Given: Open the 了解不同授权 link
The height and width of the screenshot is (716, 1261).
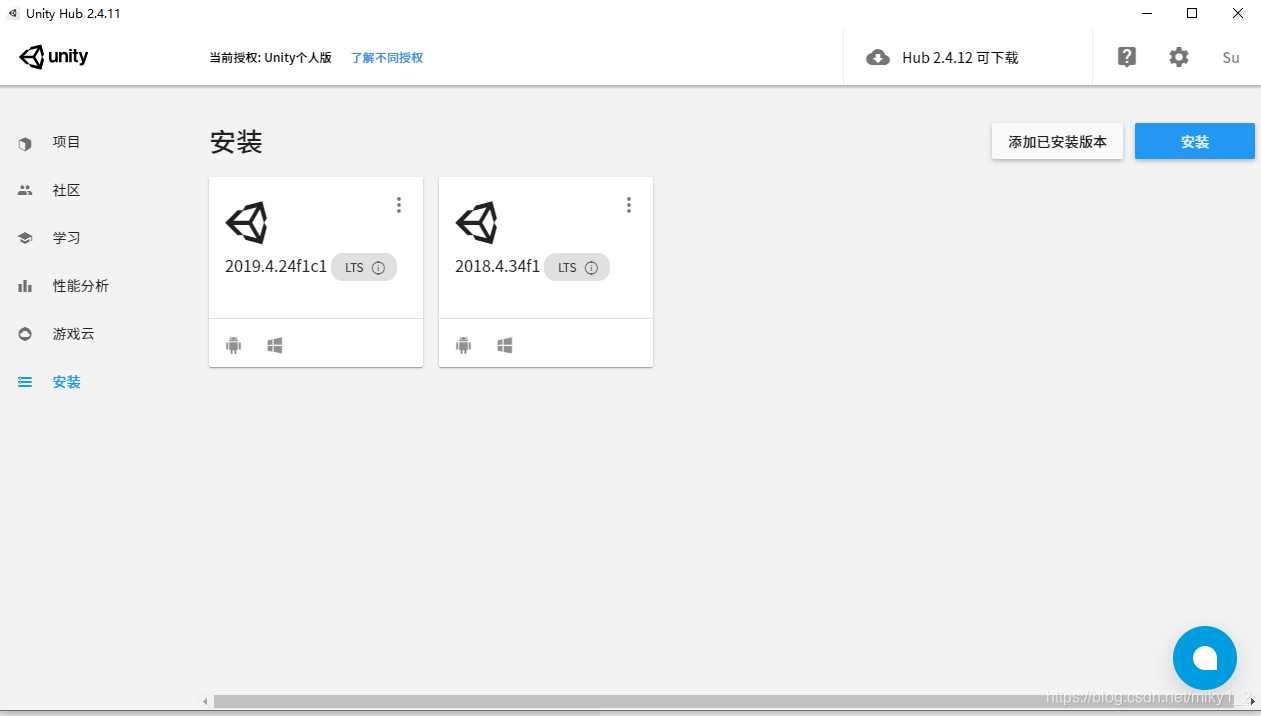Looking at the screenshot, I should pyautogui.click(x=387, y=58).
